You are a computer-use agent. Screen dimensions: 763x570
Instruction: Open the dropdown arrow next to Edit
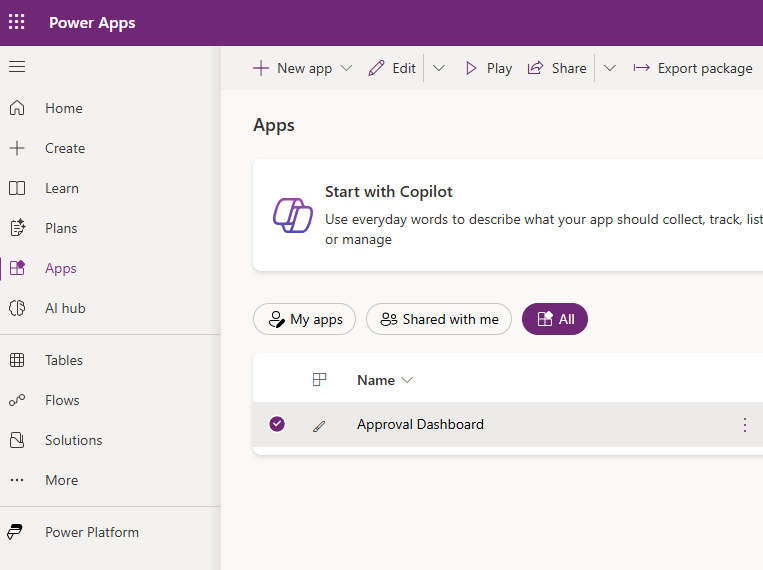(x=438, y=68)
